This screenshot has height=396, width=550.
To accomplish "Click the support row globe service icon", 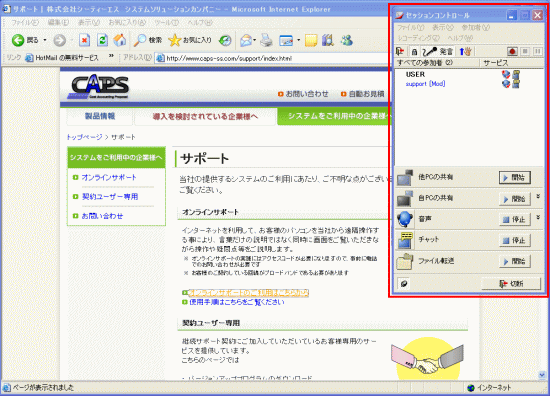I will click(505, 84).
